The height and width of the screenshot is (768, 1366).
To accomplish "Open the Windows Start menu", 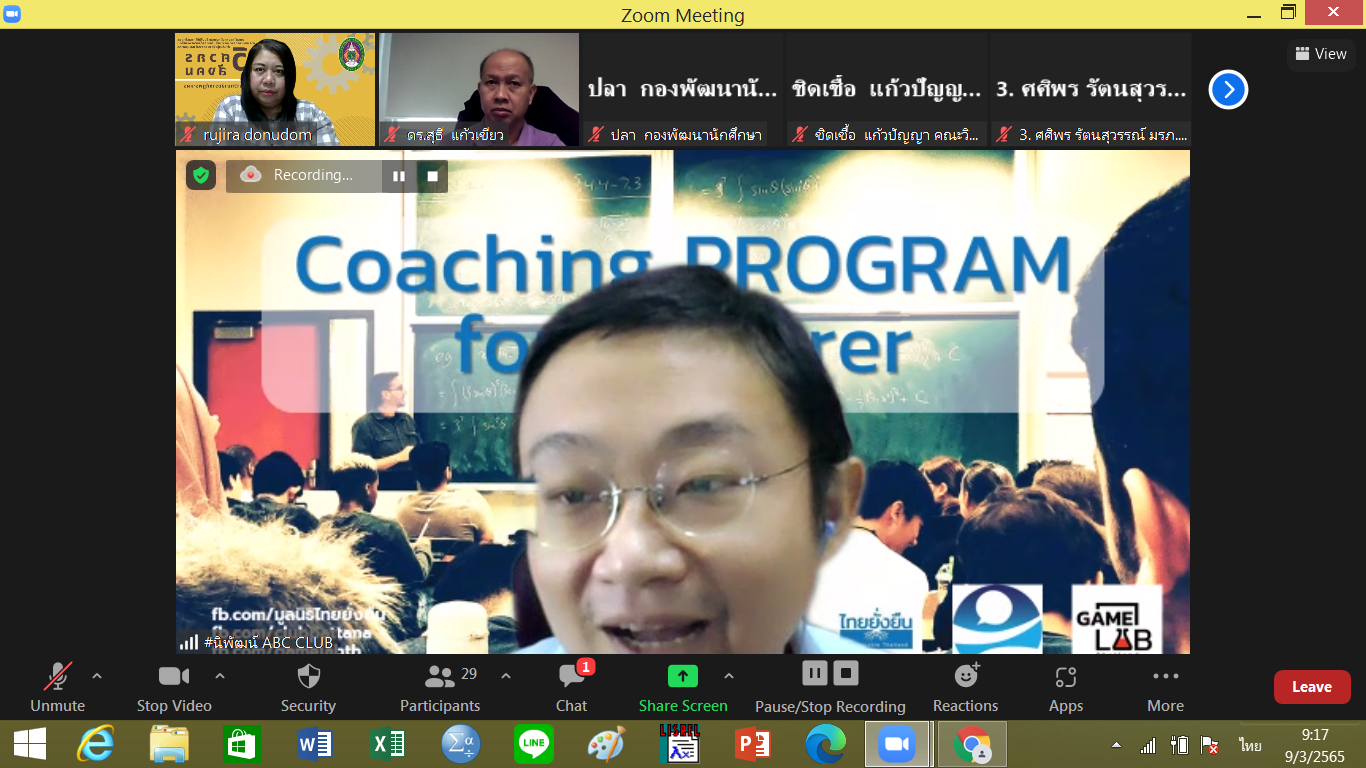I will [29, 744].
